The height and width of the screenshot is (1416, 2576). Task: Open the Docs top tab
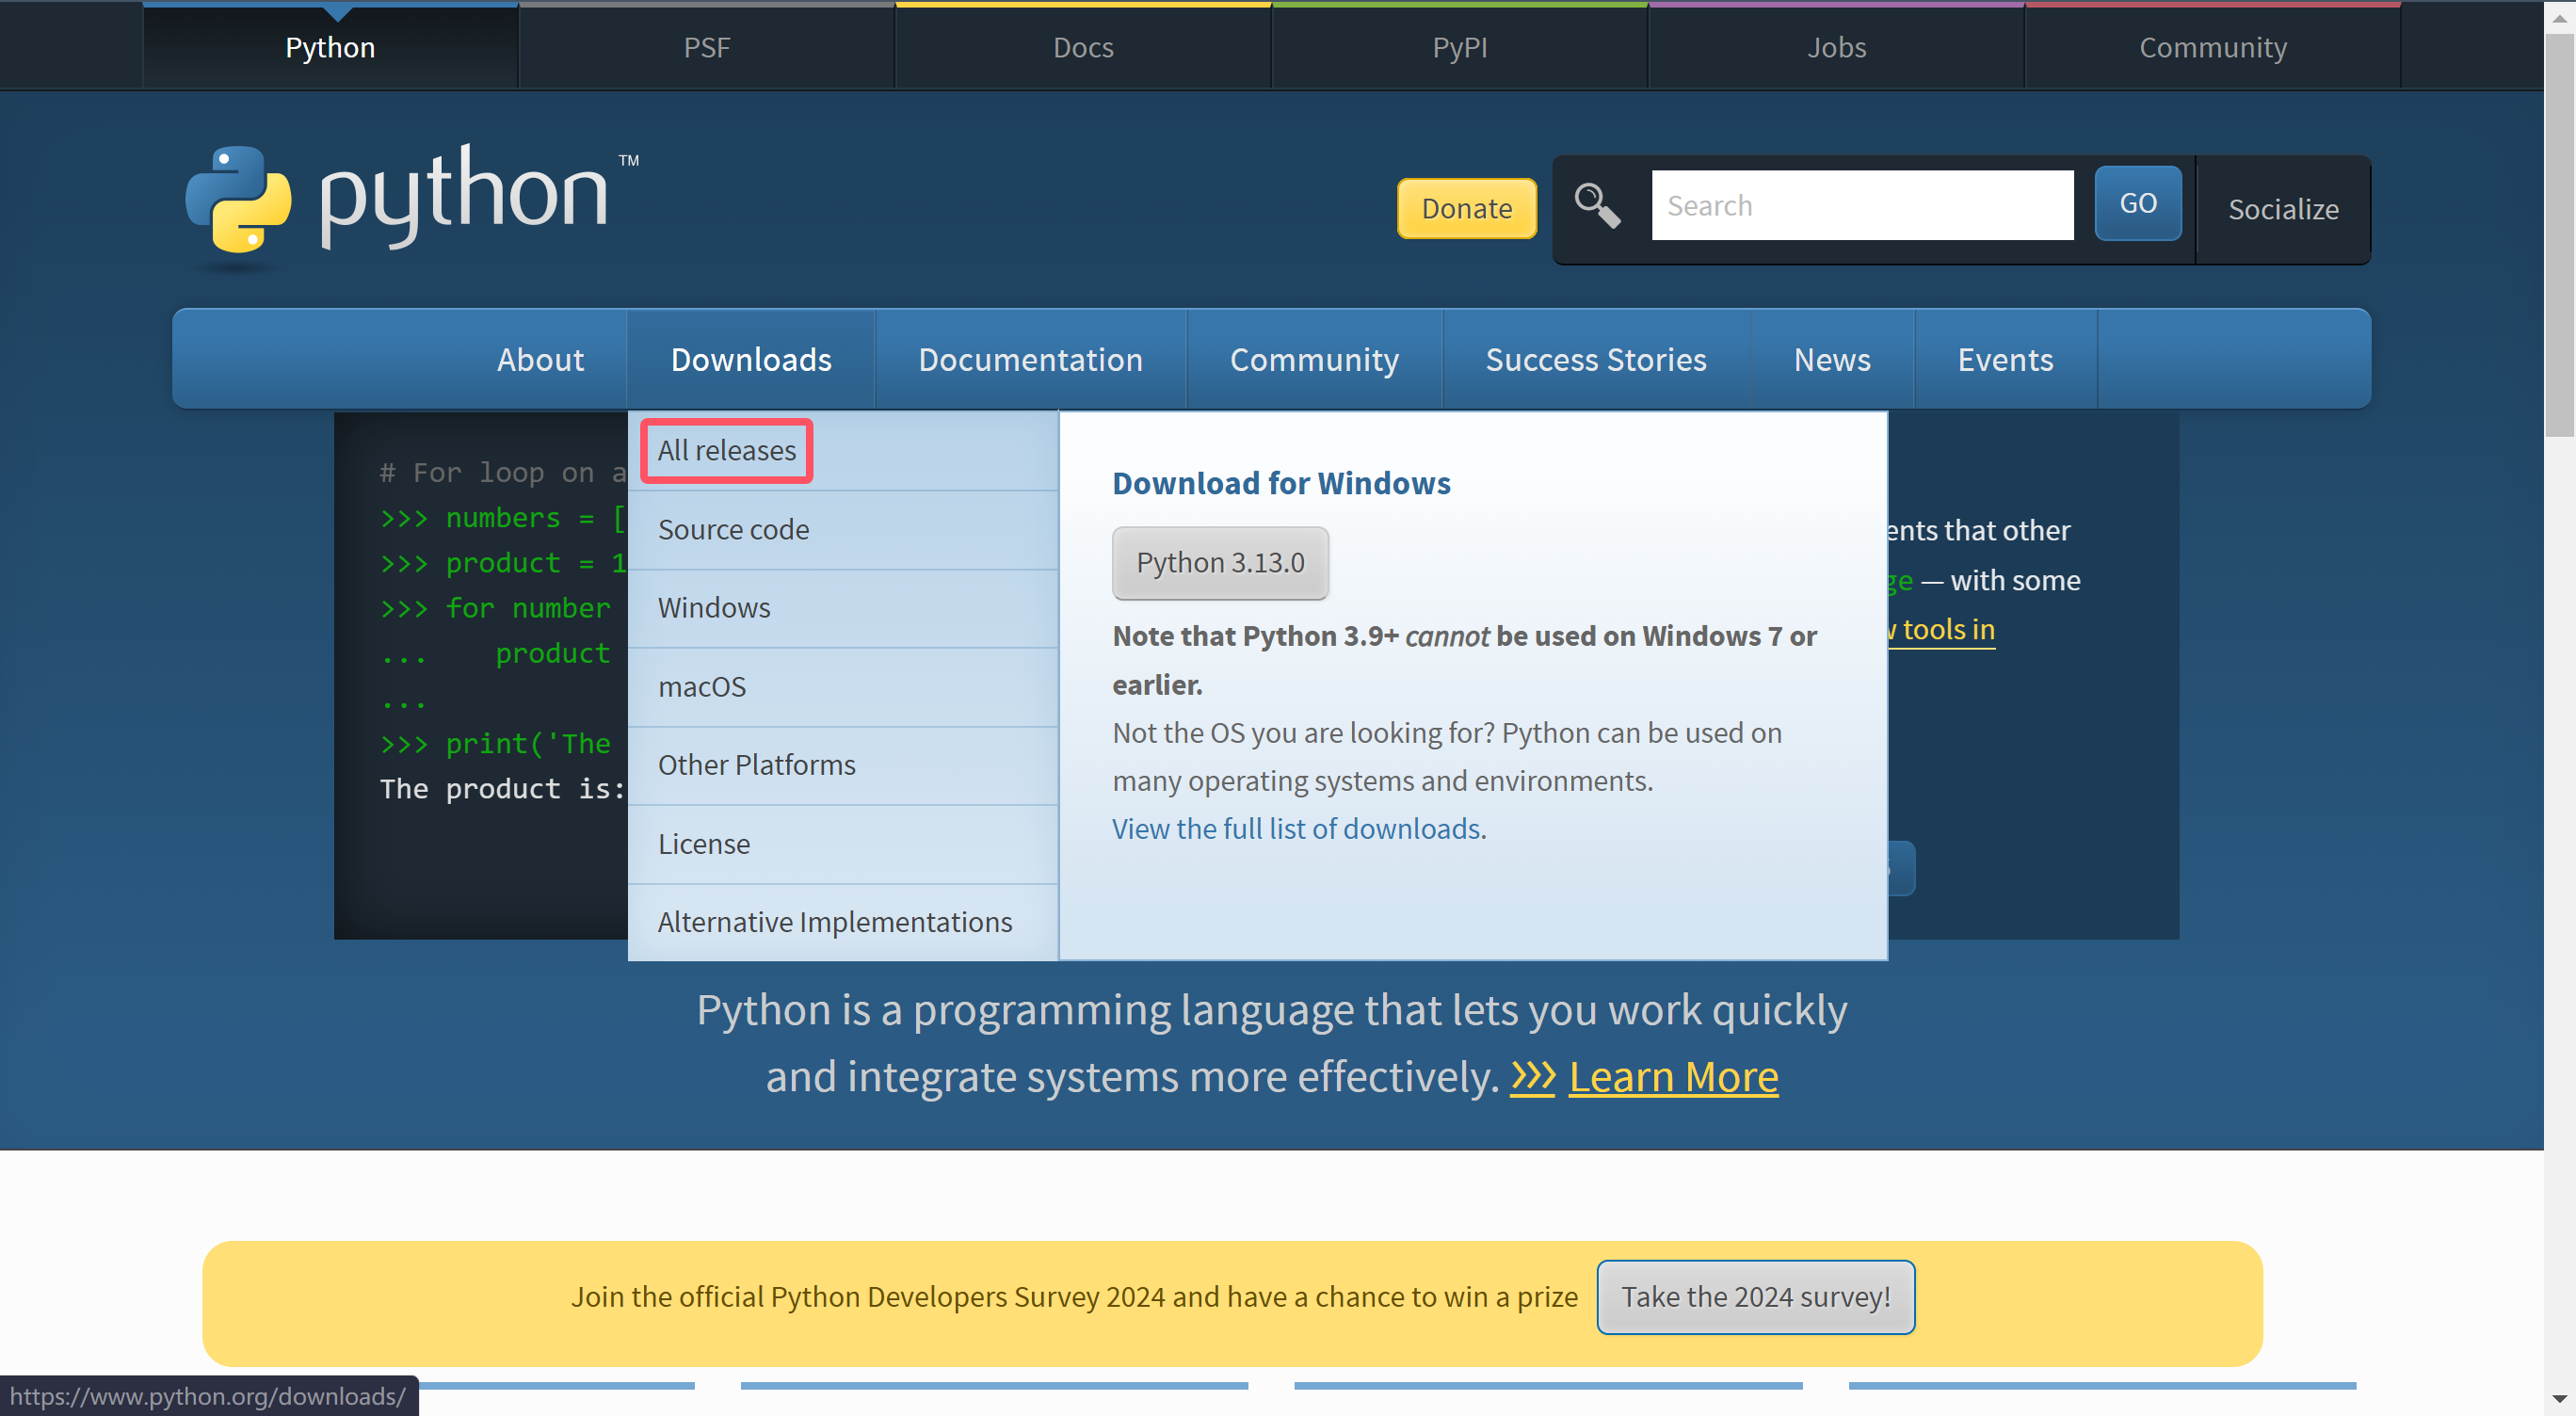tap(1083, 47)
